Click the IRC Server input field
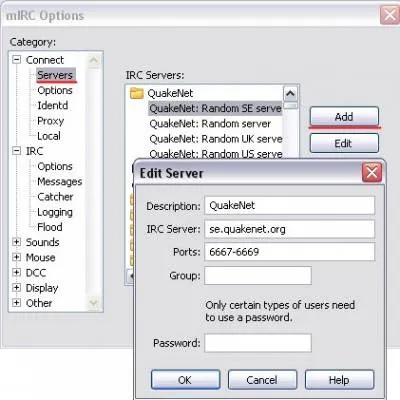Viewport: 400px width, 400px height. click(290, 229)
